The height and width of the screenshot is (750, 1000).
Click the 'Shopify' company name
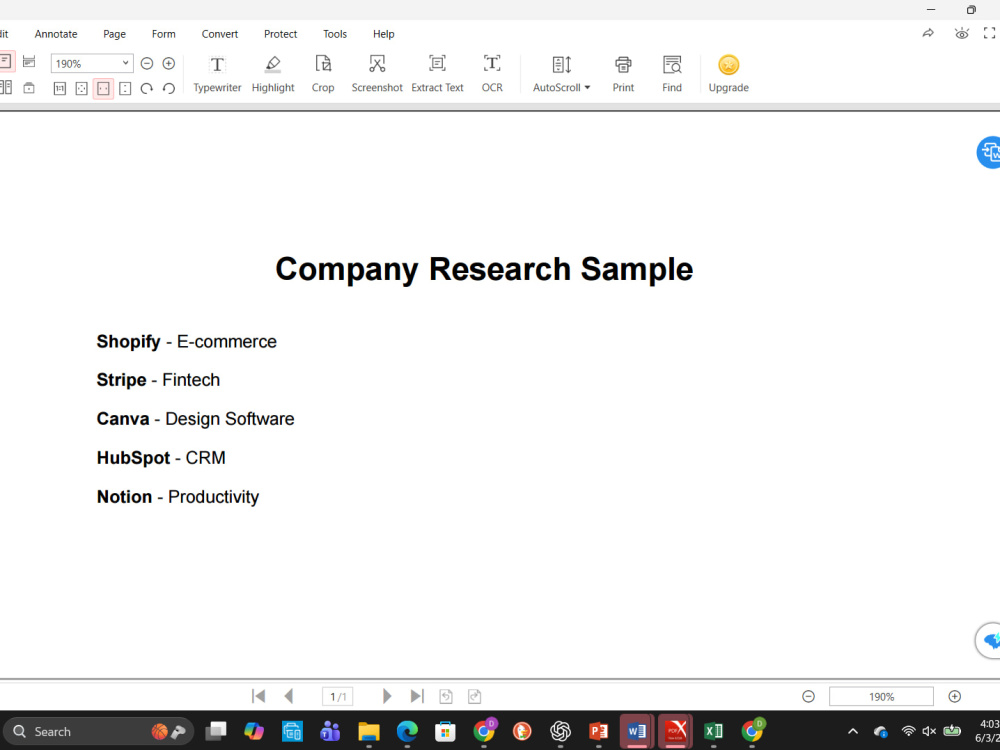128,341
